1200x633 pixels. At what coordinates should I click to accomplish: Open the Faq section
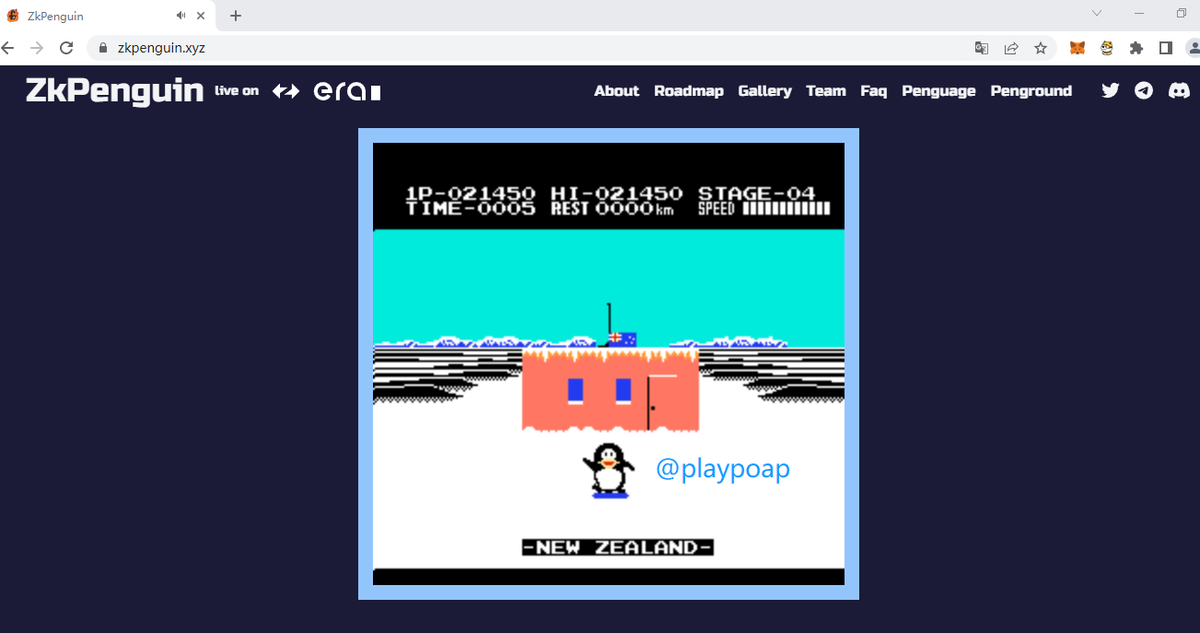[874, 91]
